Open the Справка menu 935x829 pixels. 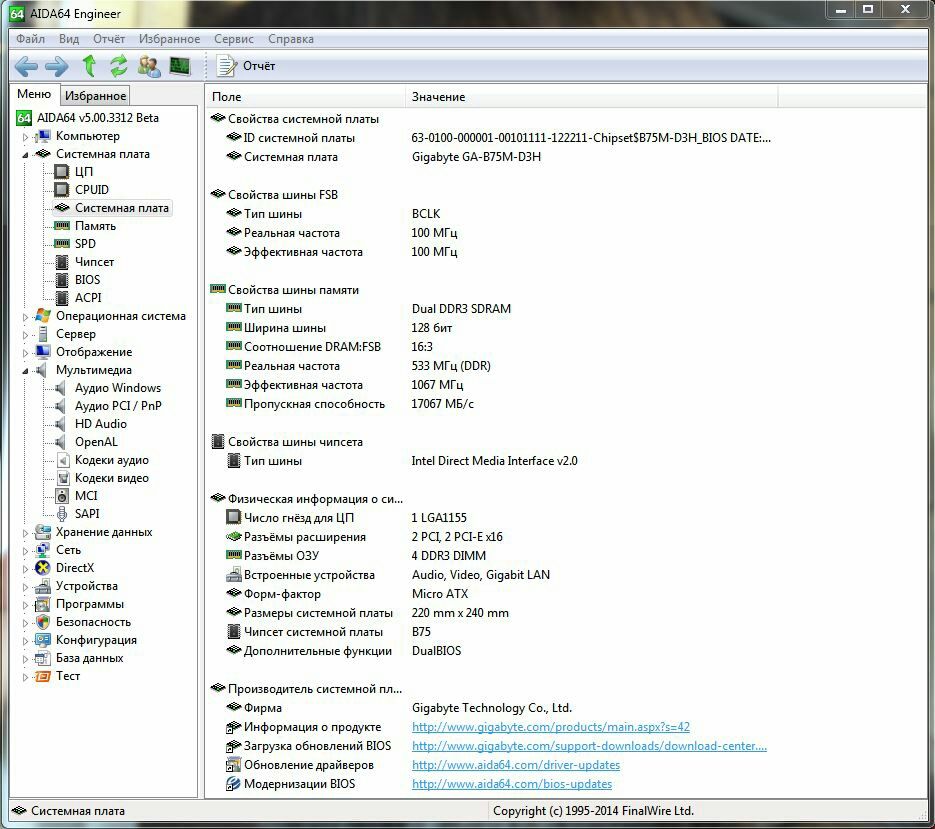(x=290, y=39)
